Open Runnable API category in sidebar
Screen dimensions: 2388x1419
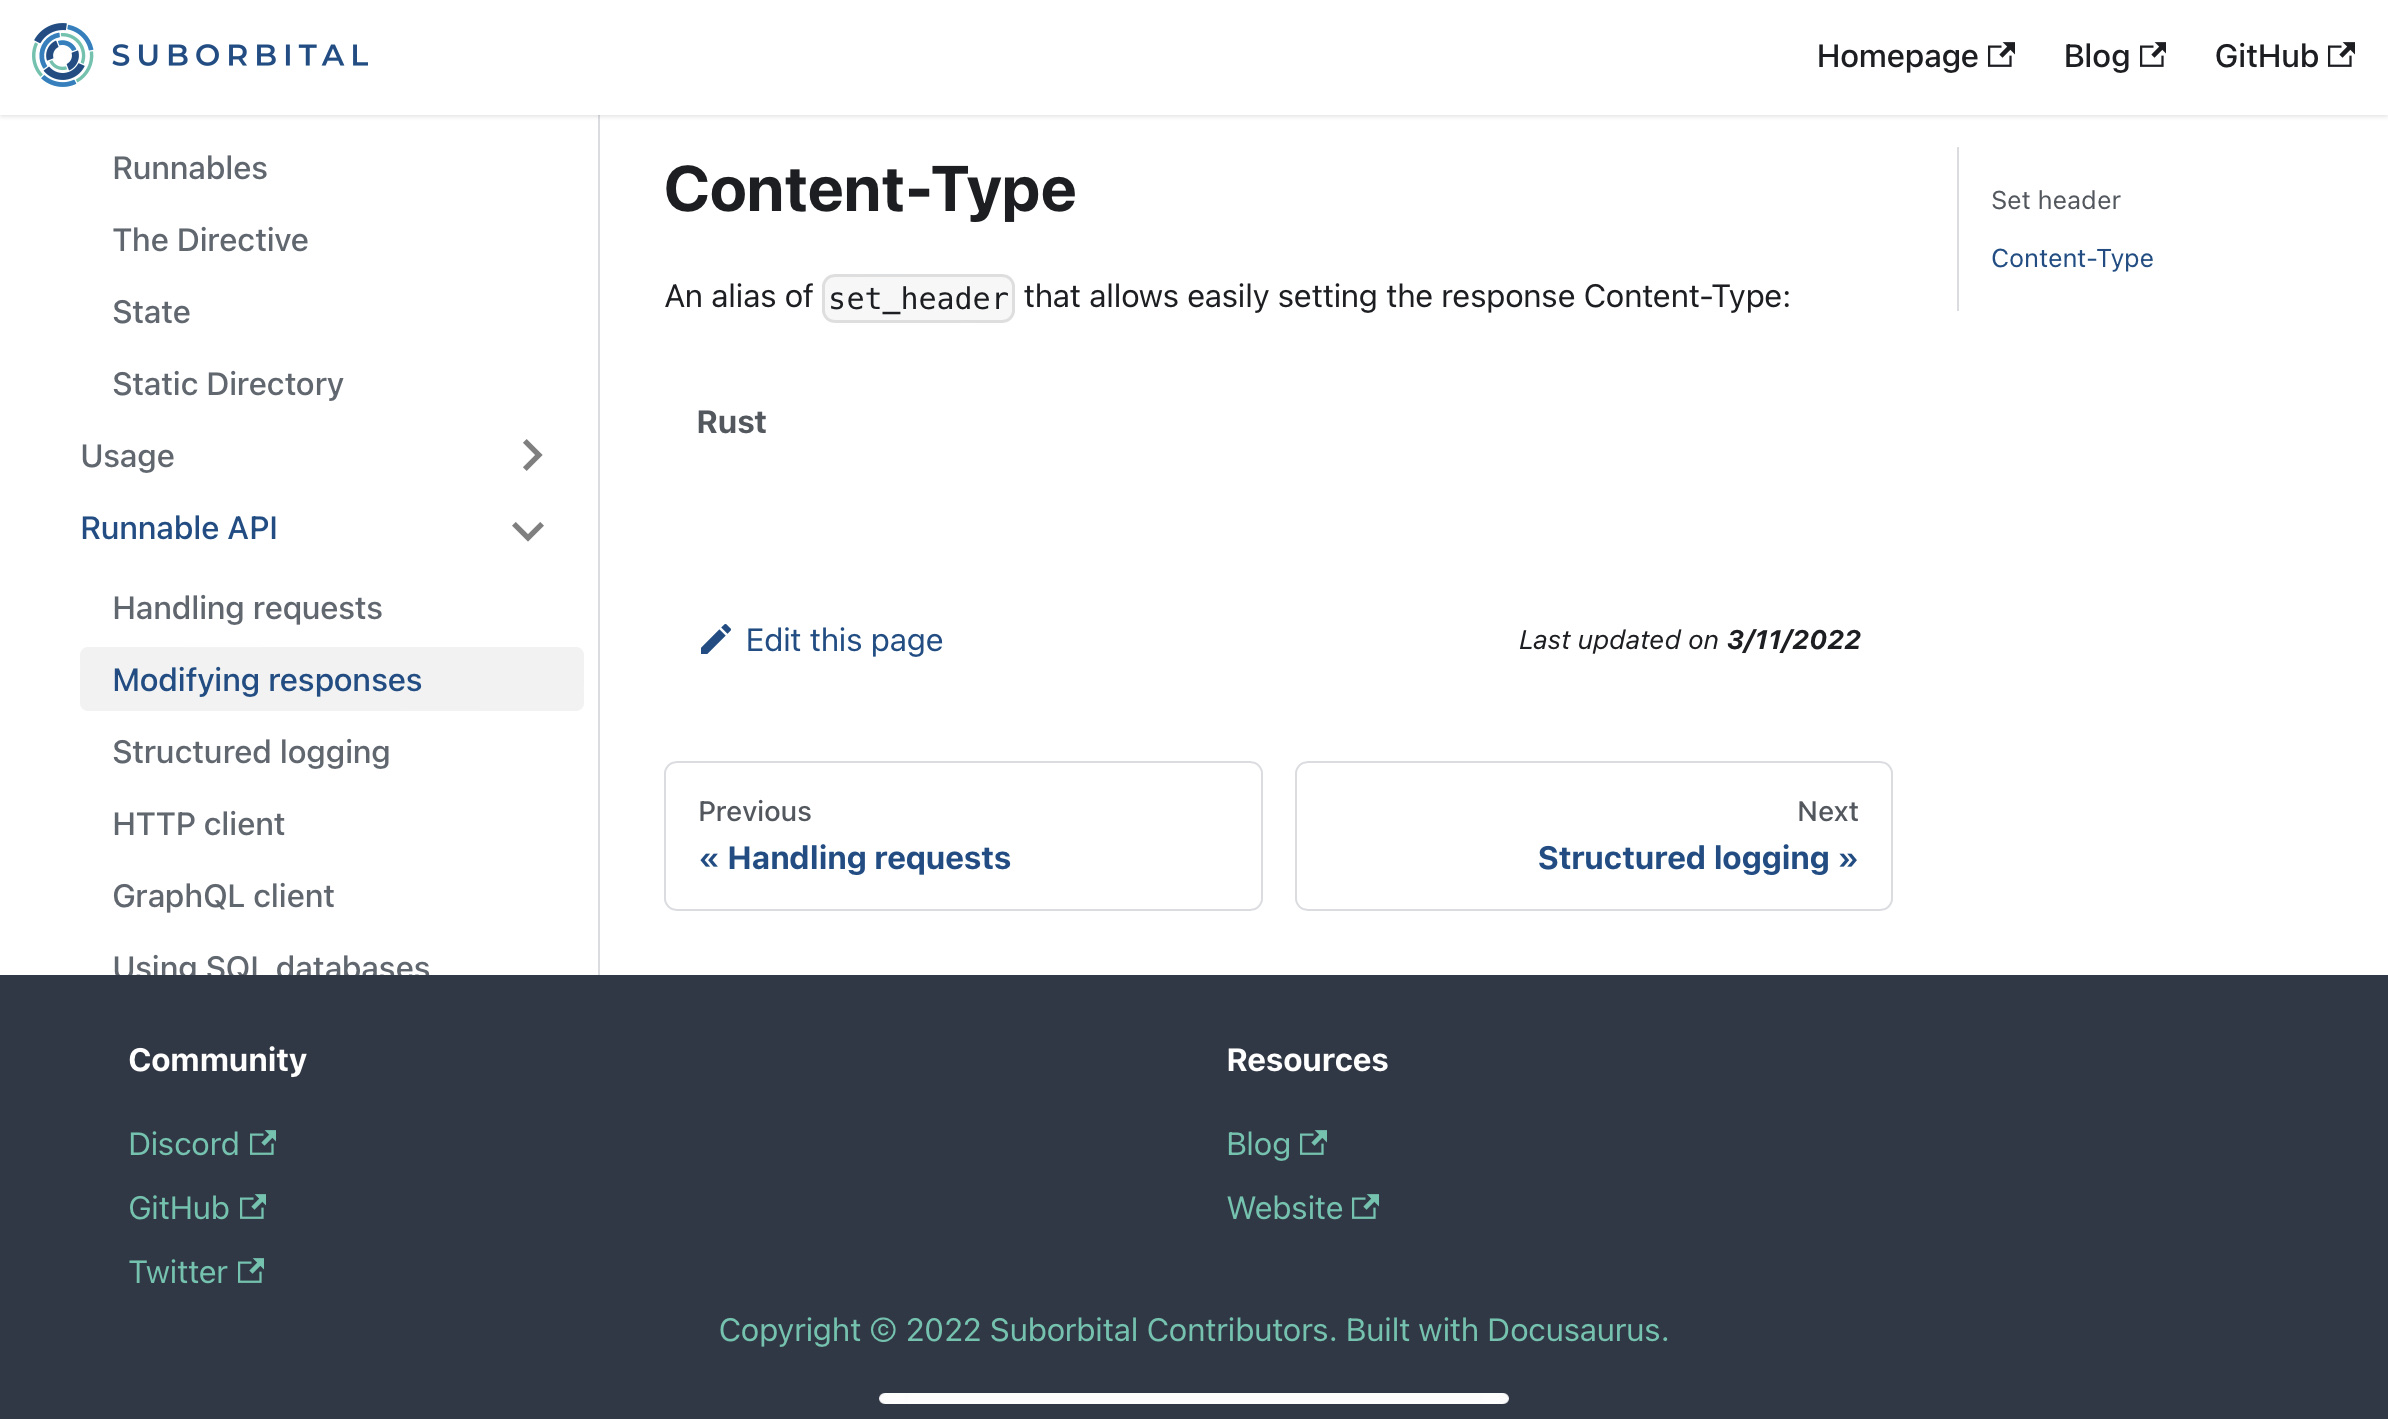[x=179, y=528]
